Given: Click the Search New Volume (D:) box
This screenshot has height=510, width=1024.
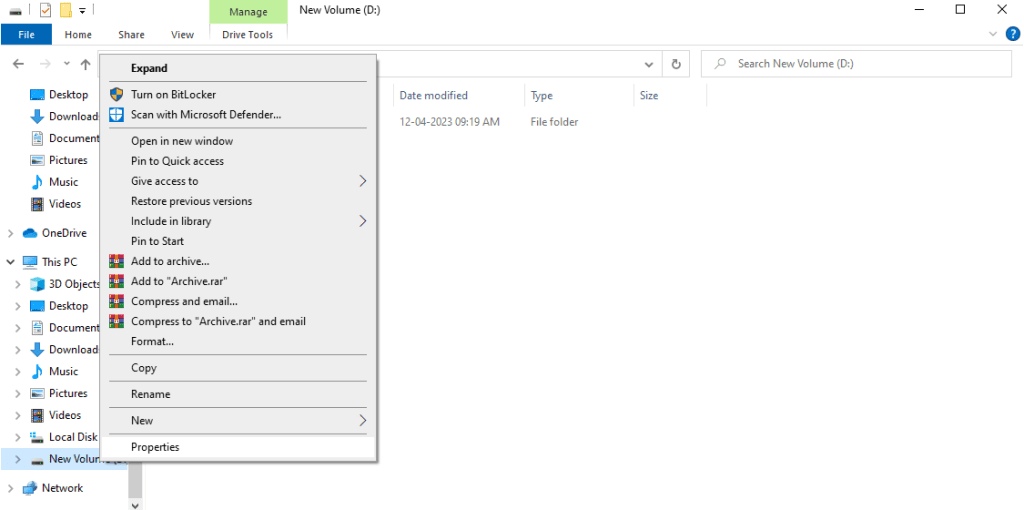Looking at the screenshot, I should click(x=860, y=64).
